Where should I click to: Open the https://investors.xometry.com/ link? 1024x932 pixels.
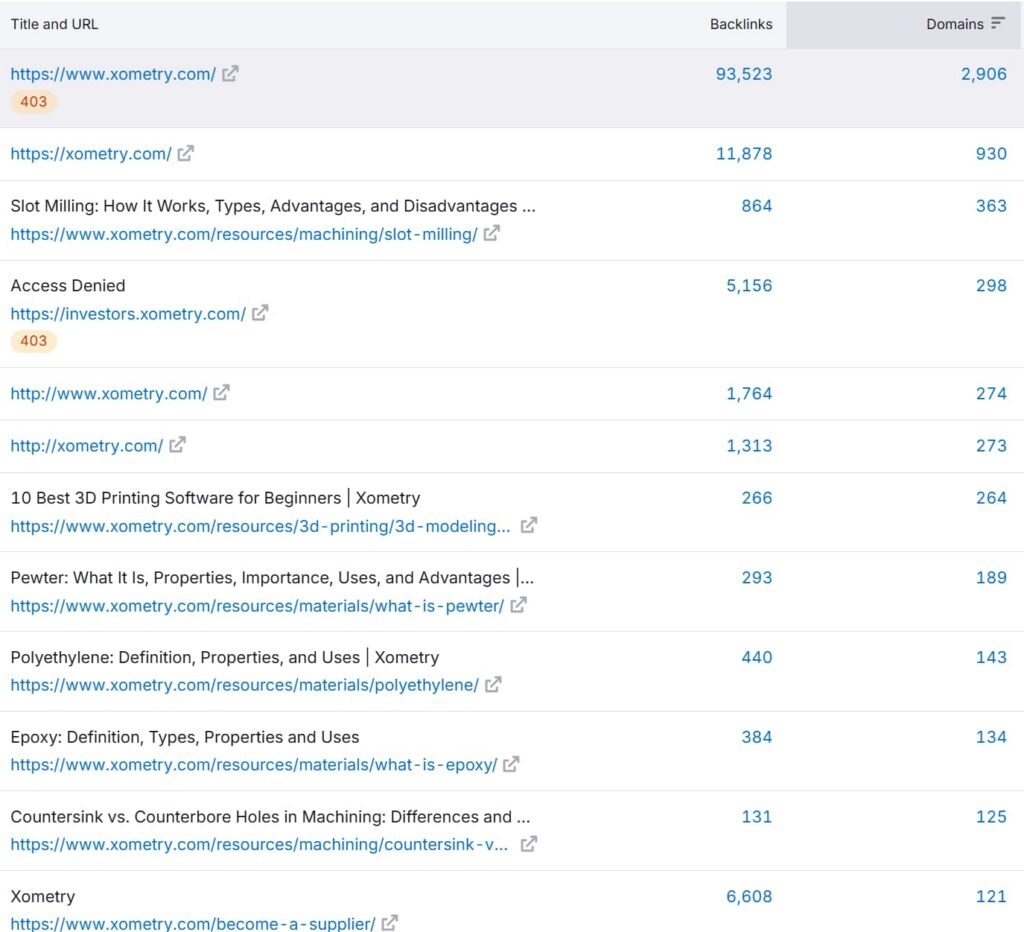click(128, 313)
